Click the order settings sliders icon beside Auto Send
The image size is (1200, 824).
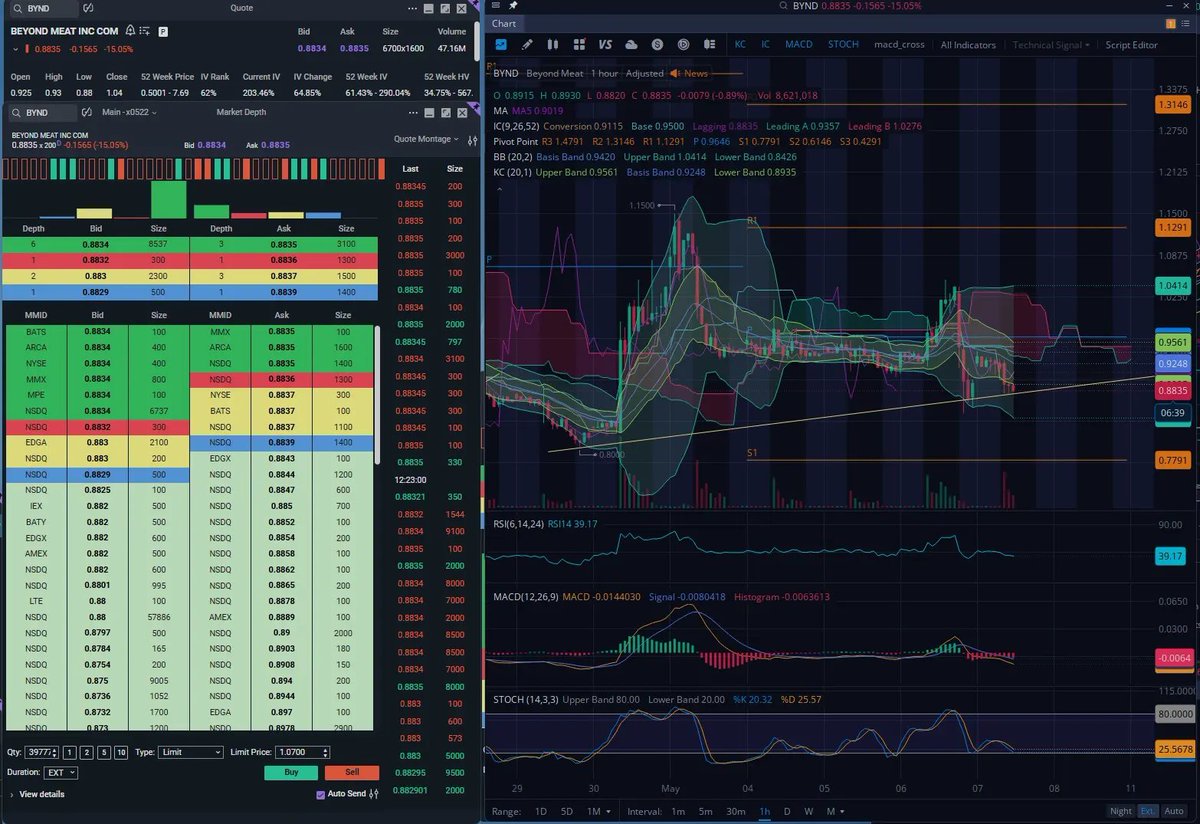click(x=374, y=794)
